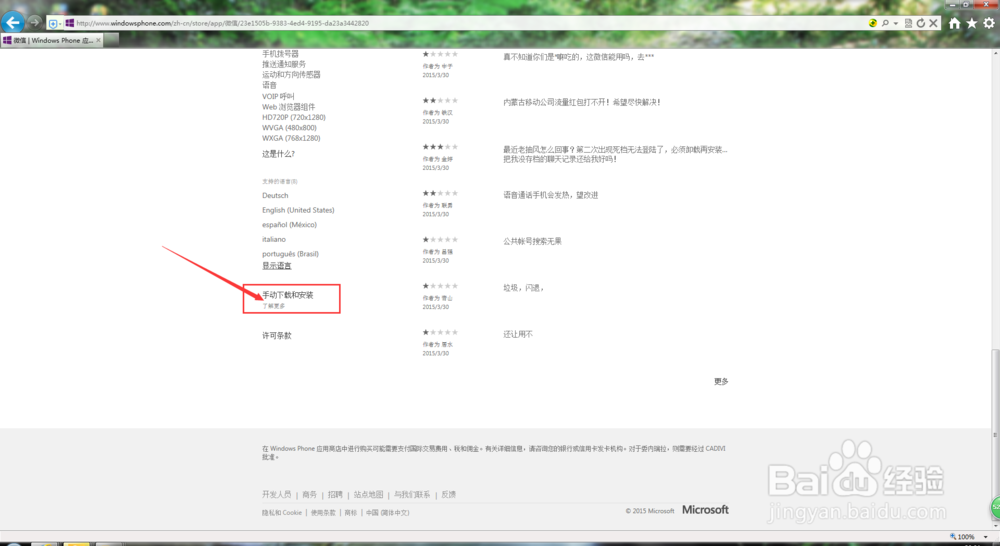Viewport: 1000px width, 546px height.
Task: Click the WXGA (768x1280) requirement text
Action: click(x=291, y=138)
